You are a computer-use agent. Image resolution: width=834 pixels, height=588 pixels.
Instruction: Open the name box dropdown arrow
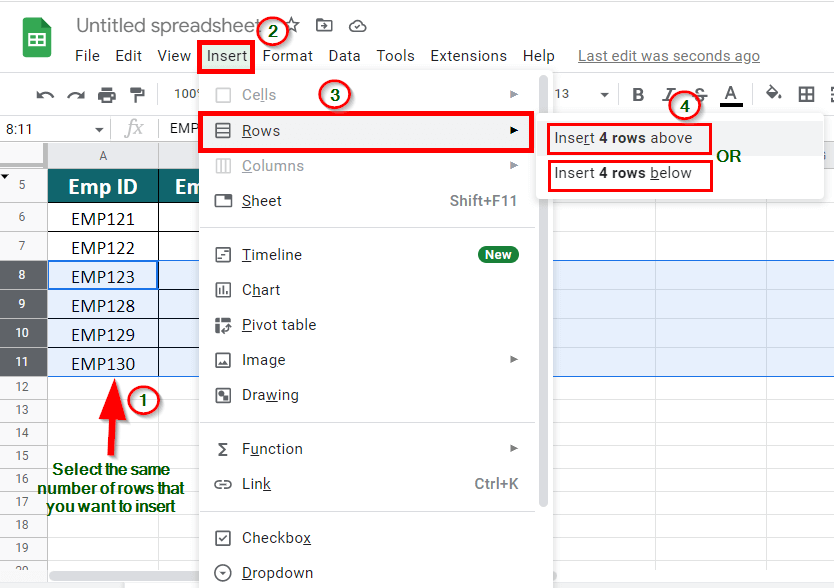[x=99, y=129]
